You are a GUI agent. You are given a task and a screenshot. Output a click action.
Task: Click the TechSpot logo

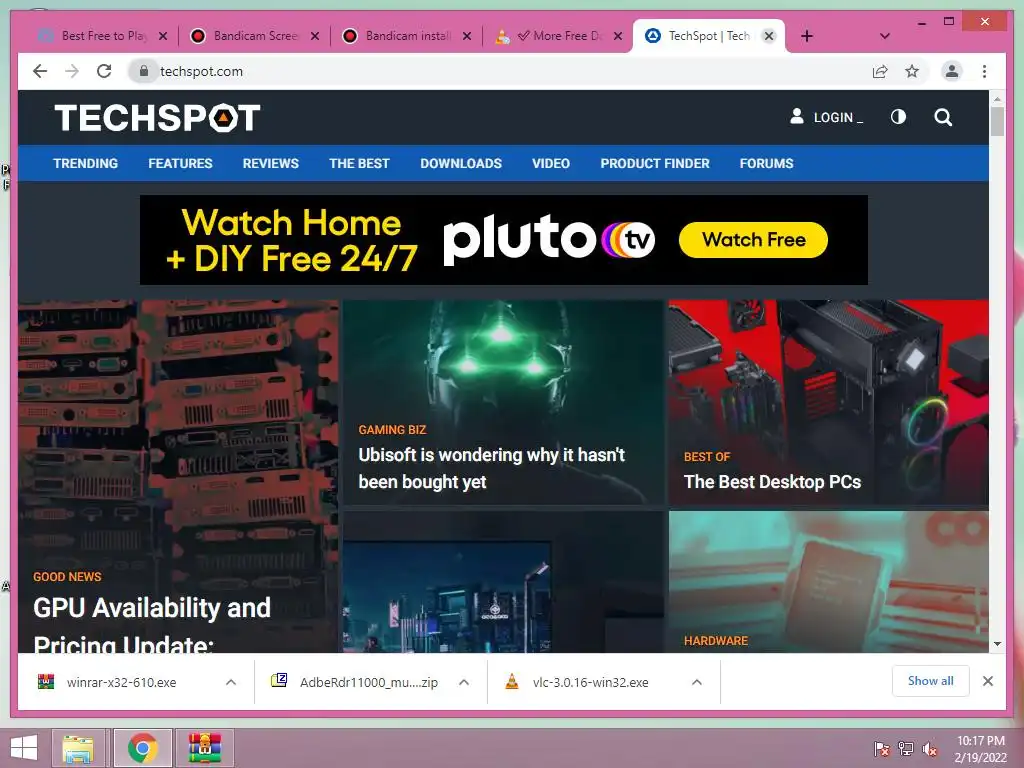pos(157,118)
